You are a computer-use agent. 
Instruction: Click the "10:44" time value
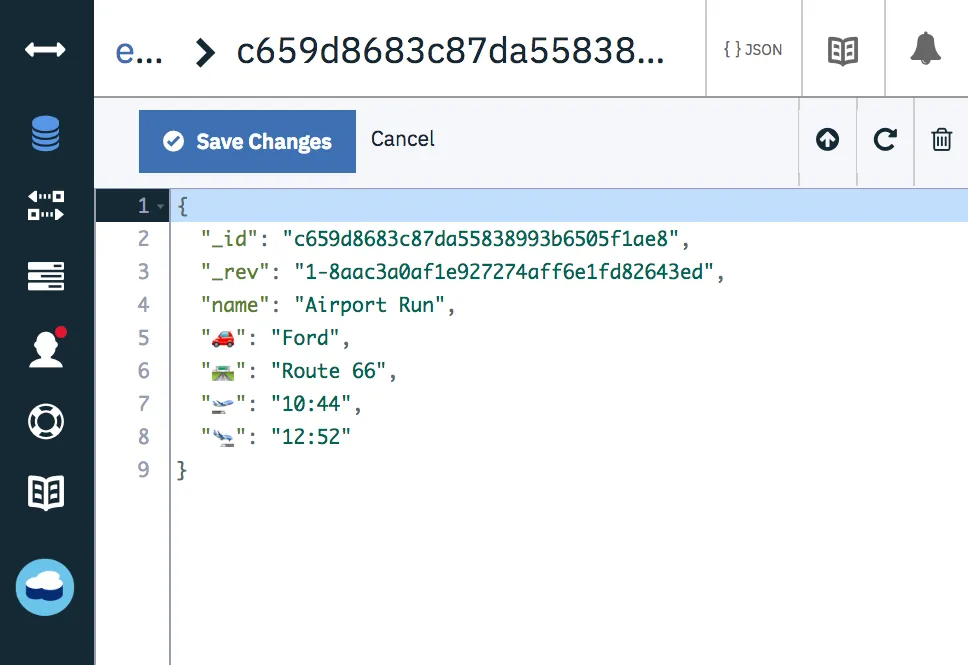311,404
